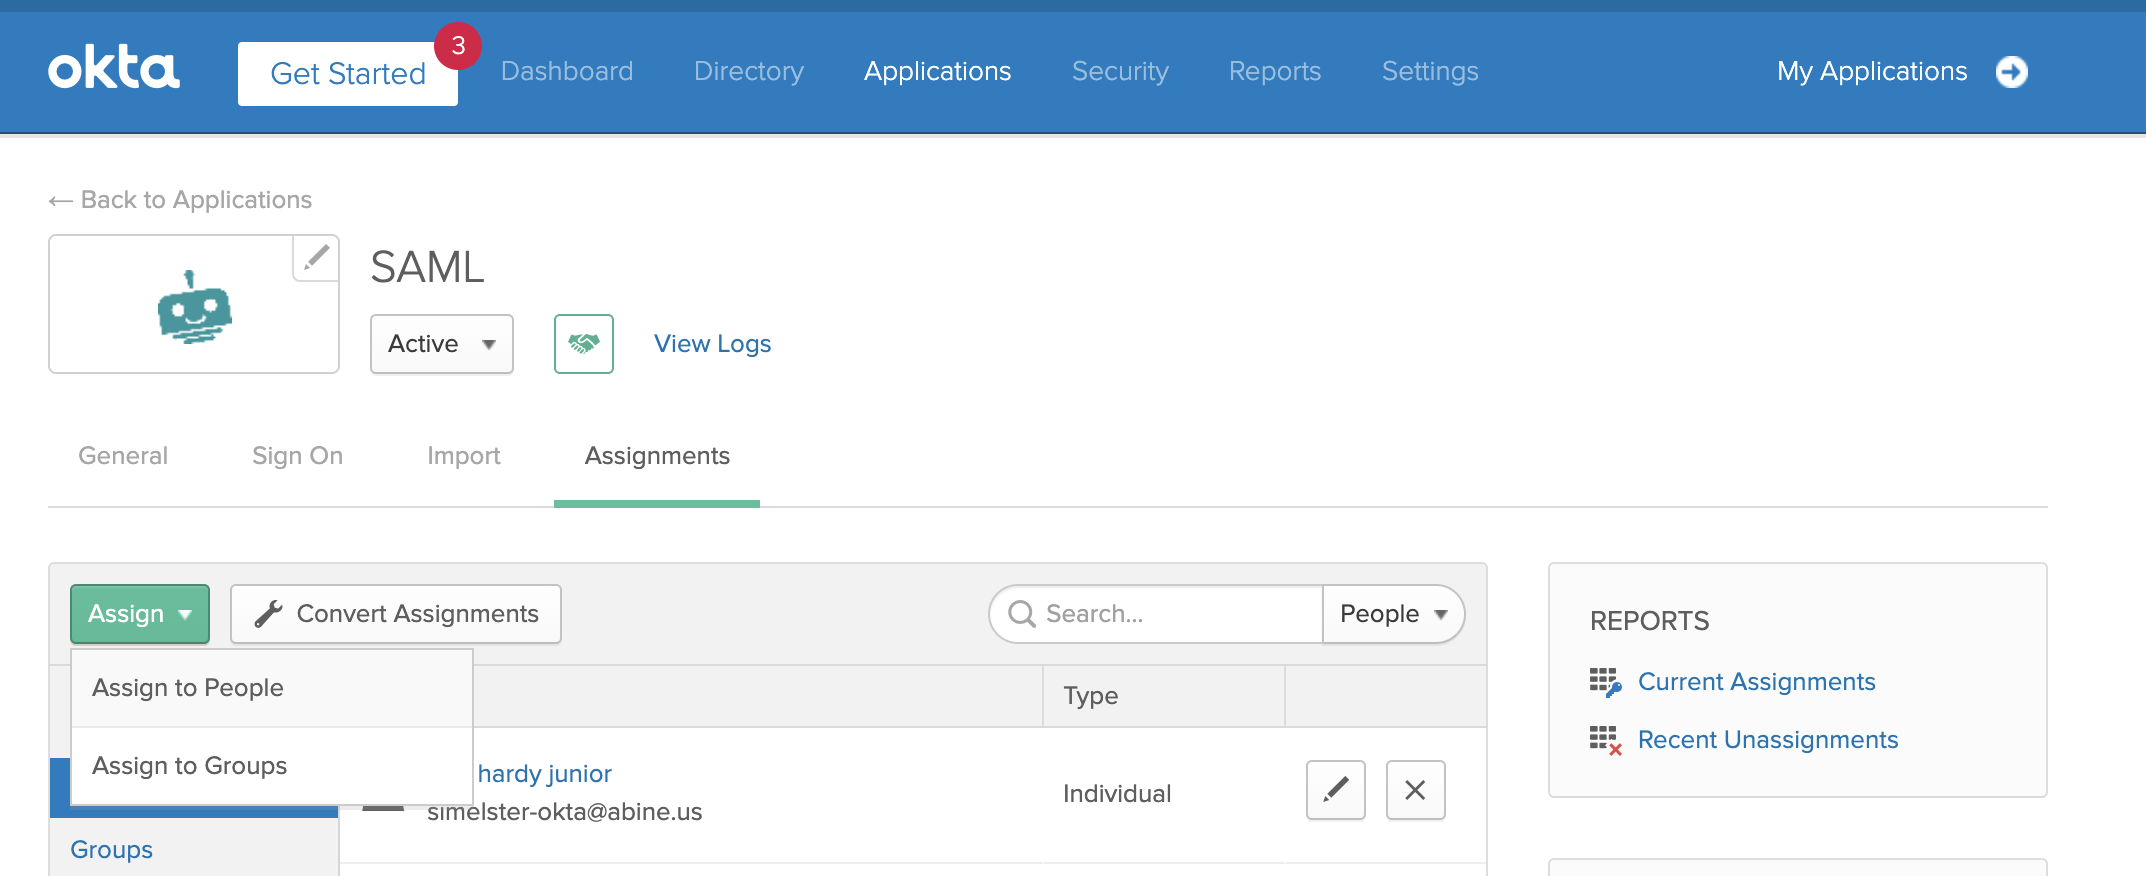
Task: Open the Get Started button
Action: (x=348, y=73)
